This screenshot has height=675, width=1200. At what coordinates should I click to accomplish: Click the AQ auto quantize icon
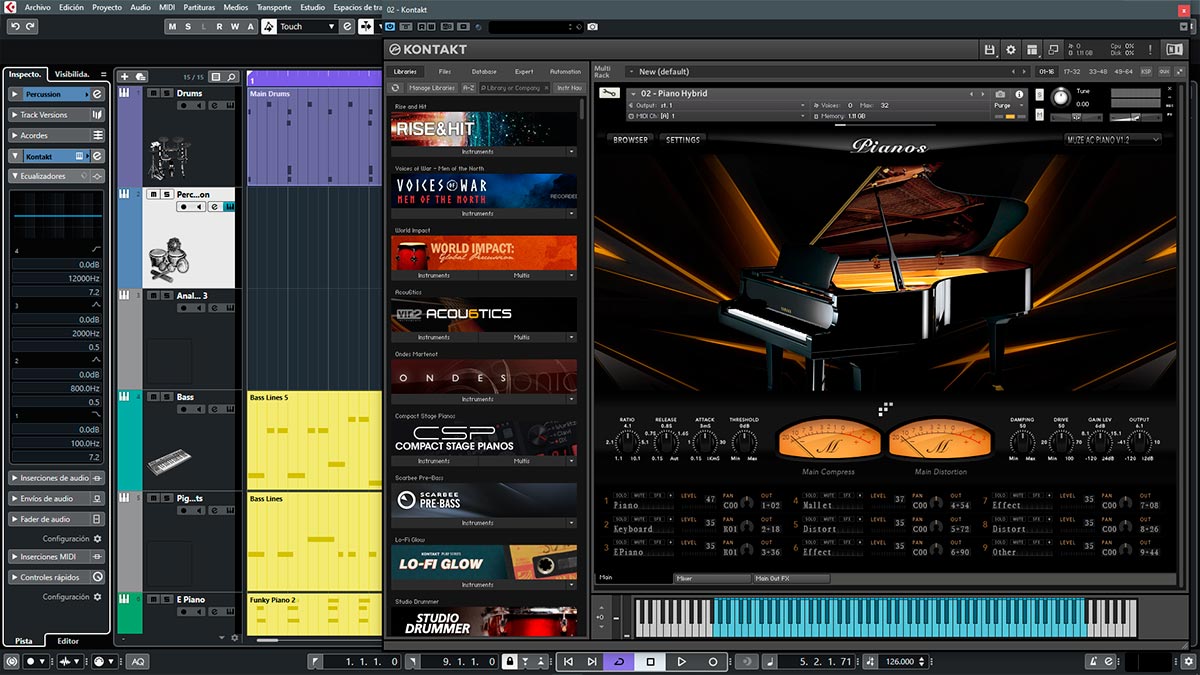137,662
